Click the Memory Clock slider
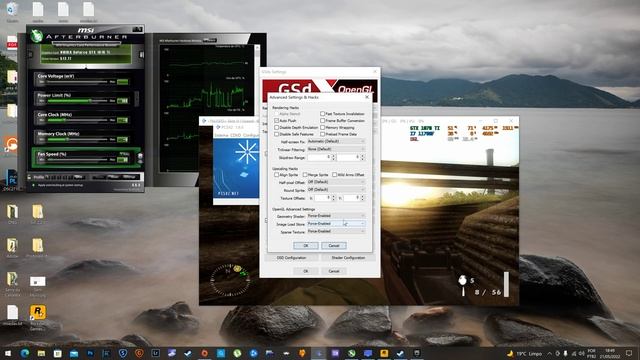640x360 pixels. [x=76, y=140]
